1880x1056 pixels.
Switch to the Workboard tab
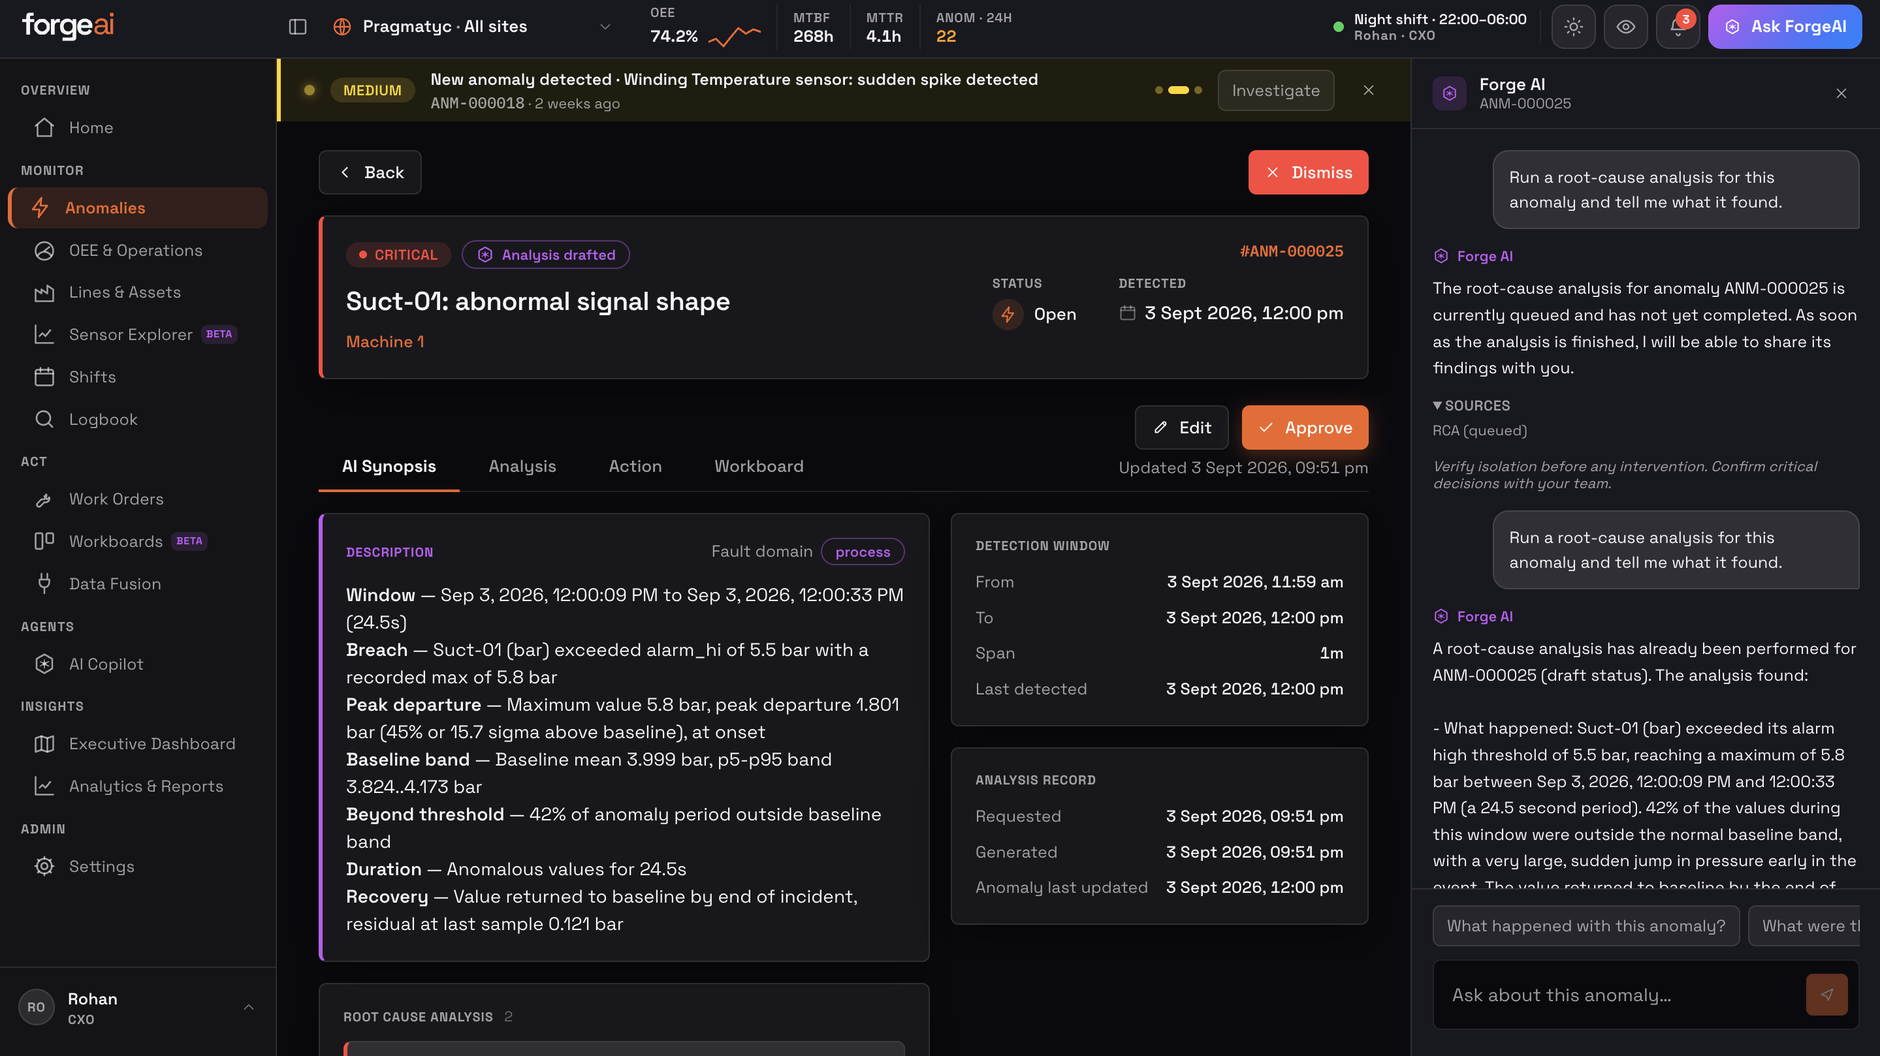coord(759,467)
